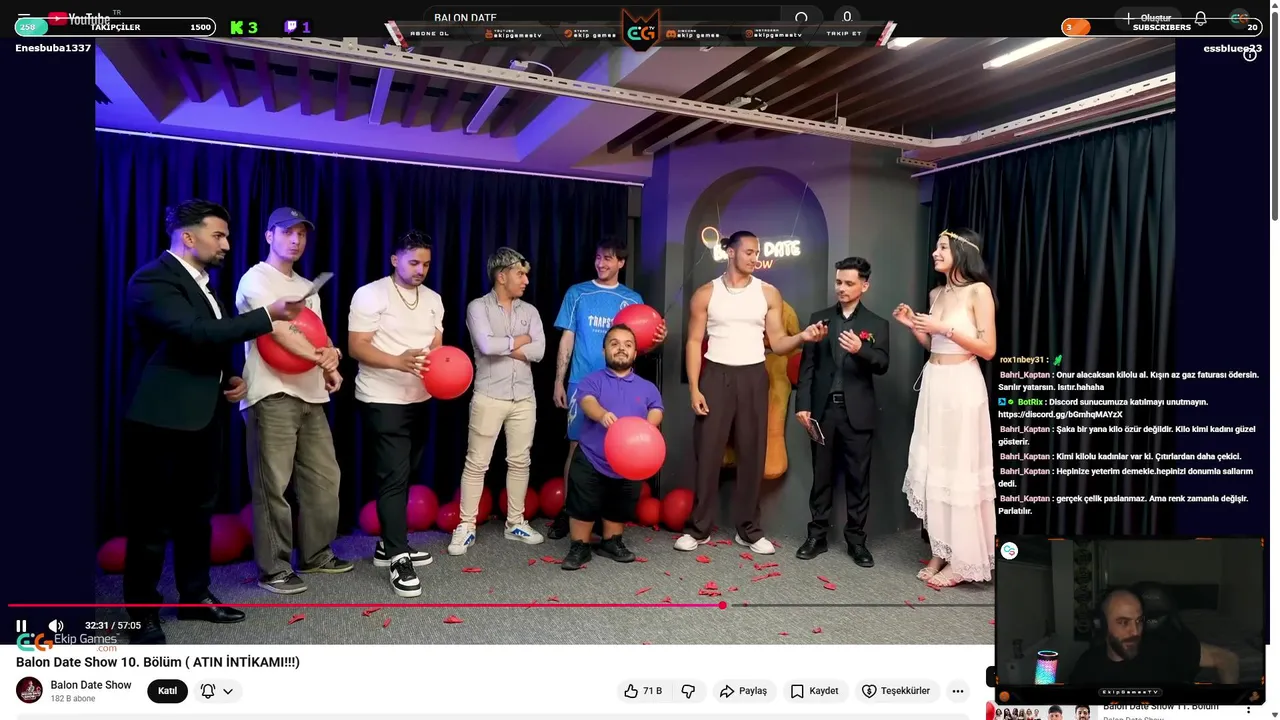Click the magnifier search button

pos(801,18)
